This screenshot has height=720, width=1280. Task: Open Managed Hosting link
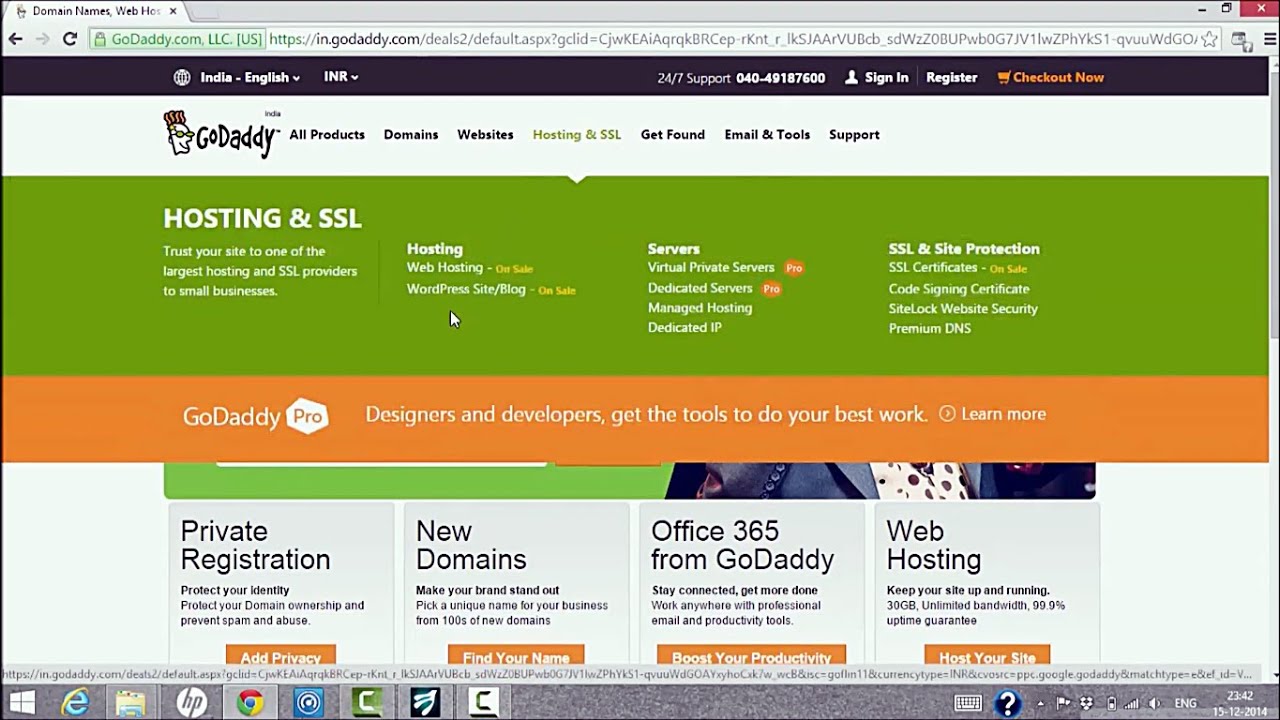(700, 308)
